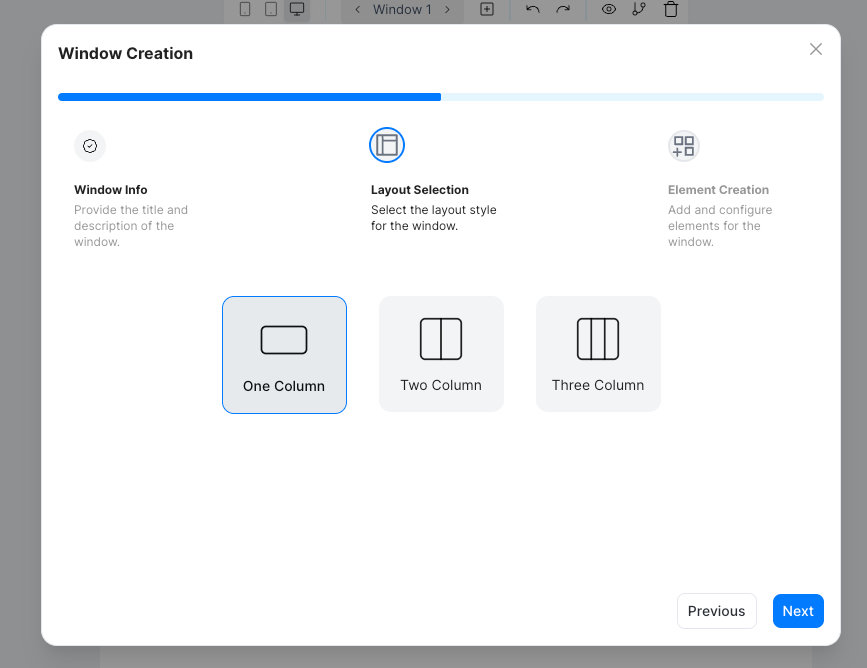Go to the Window Info step
The image size is (867, 668).
pyautogui.click(x=90, y=146)
